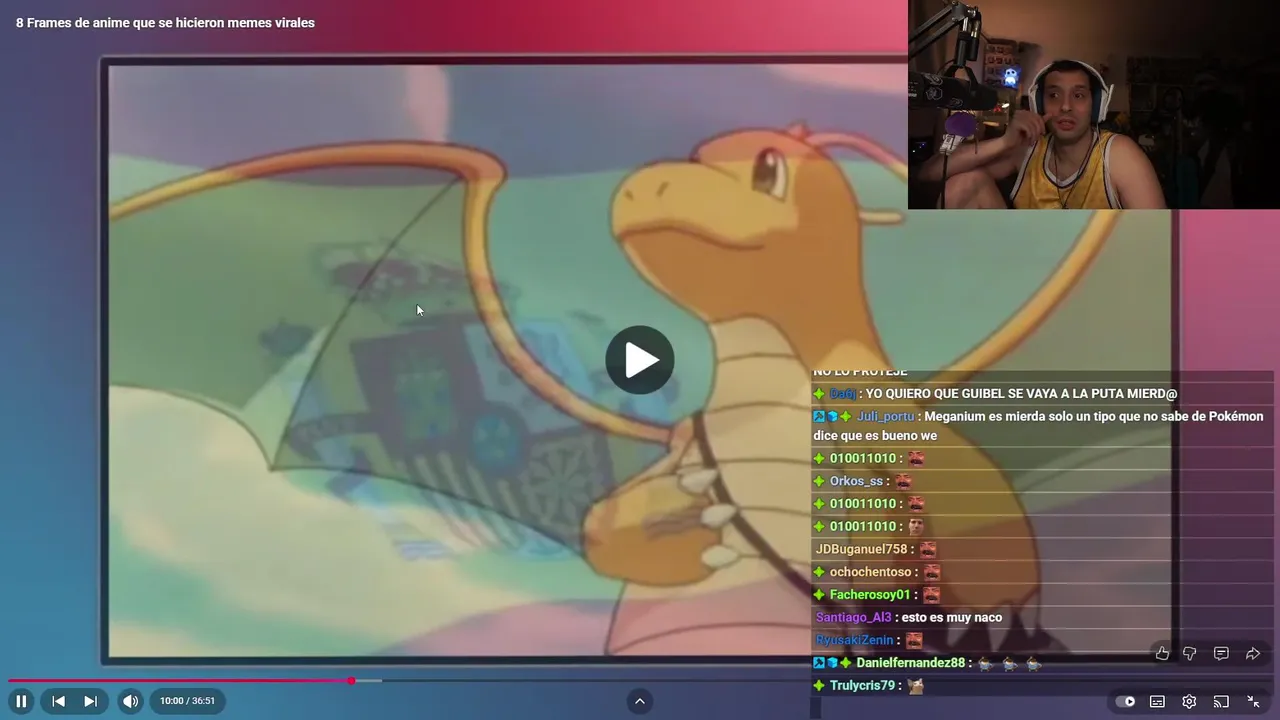The width and height of the screenshot is (1280, 720).
Task: Exit full screen mode
Action: pyautogui.click(x=1253, y=701)
